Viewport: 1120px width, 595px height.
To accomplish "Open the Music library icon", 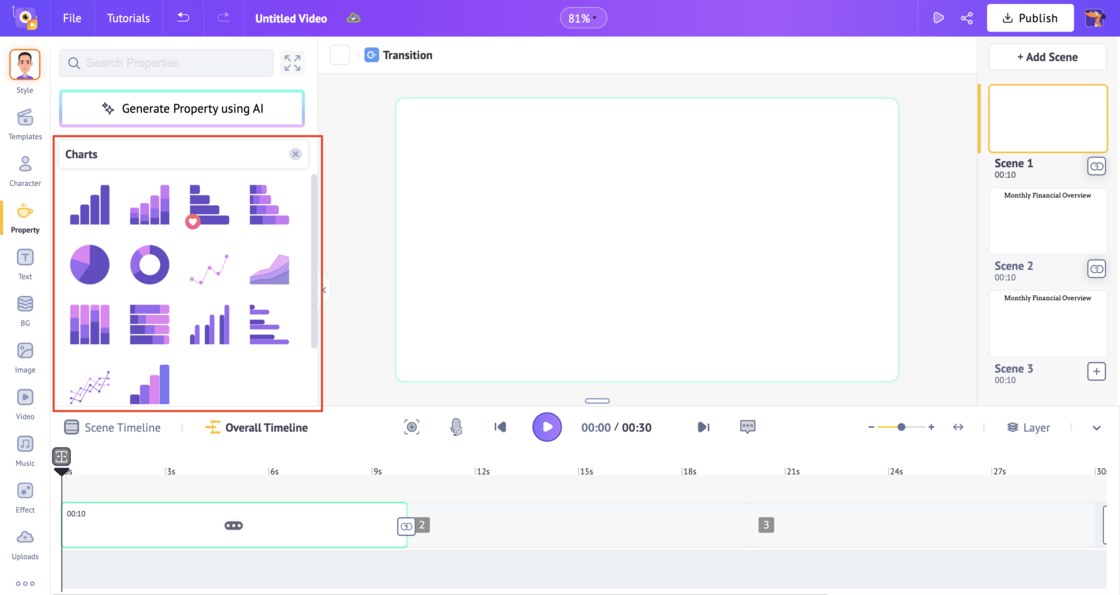I will [x=25, y=449].
